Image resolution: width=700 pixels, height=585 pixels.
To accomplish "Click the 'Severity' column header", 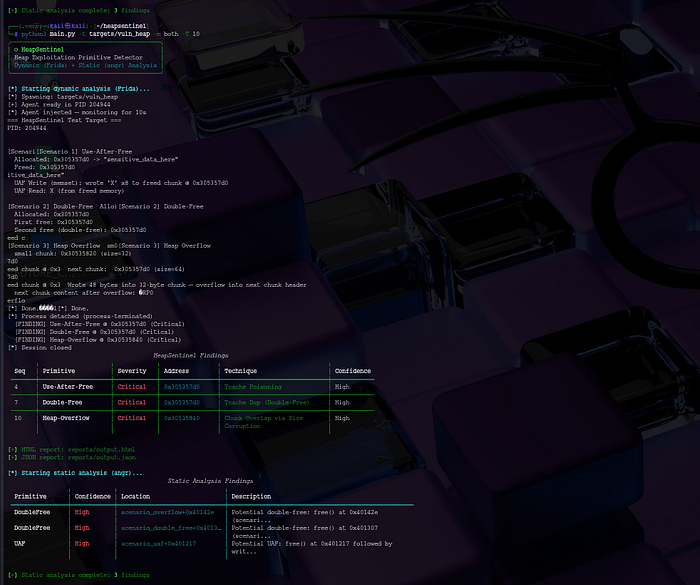I will pos(132,371).
